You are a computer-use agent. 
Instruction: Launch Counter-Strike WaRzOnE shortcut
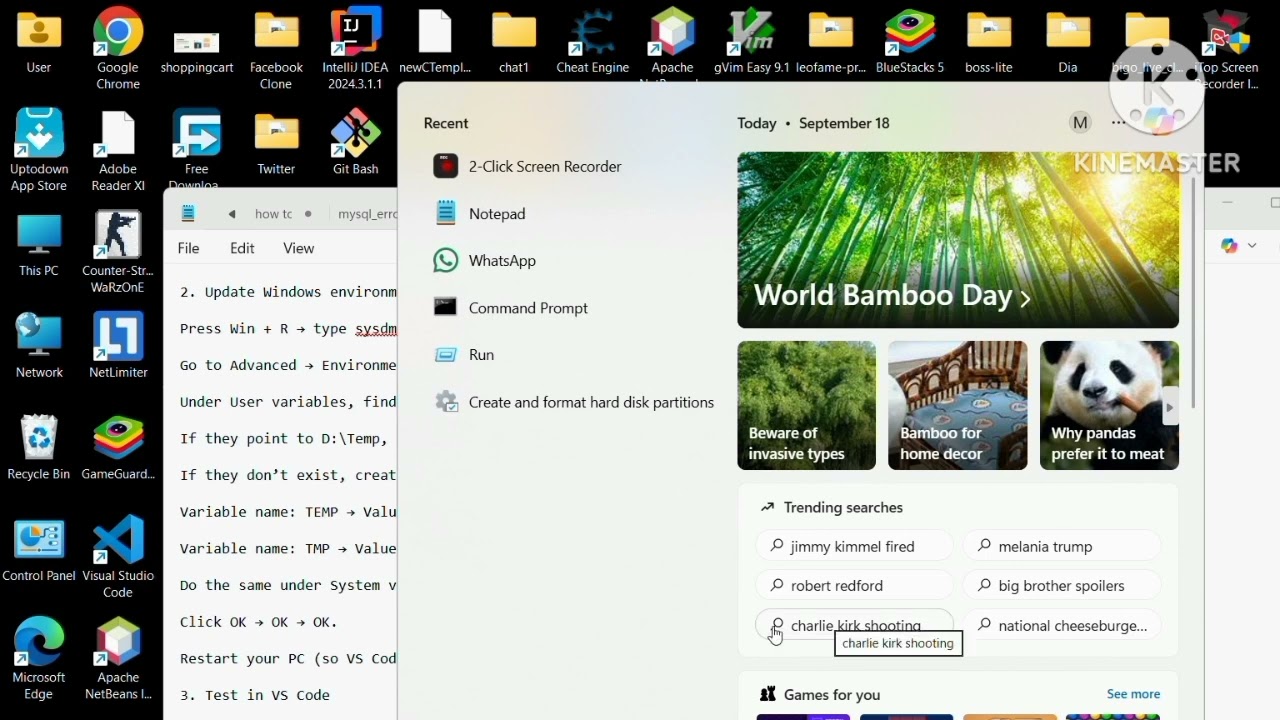pos(118,252)
